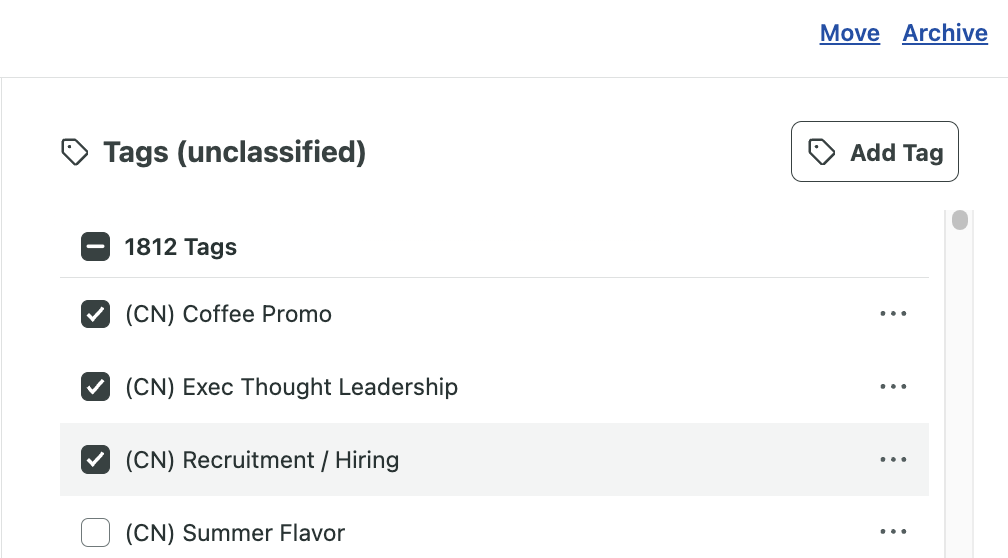Click the 1812 Tags count text
Screen dimensions: 1008x558
[x=181, y=247]
